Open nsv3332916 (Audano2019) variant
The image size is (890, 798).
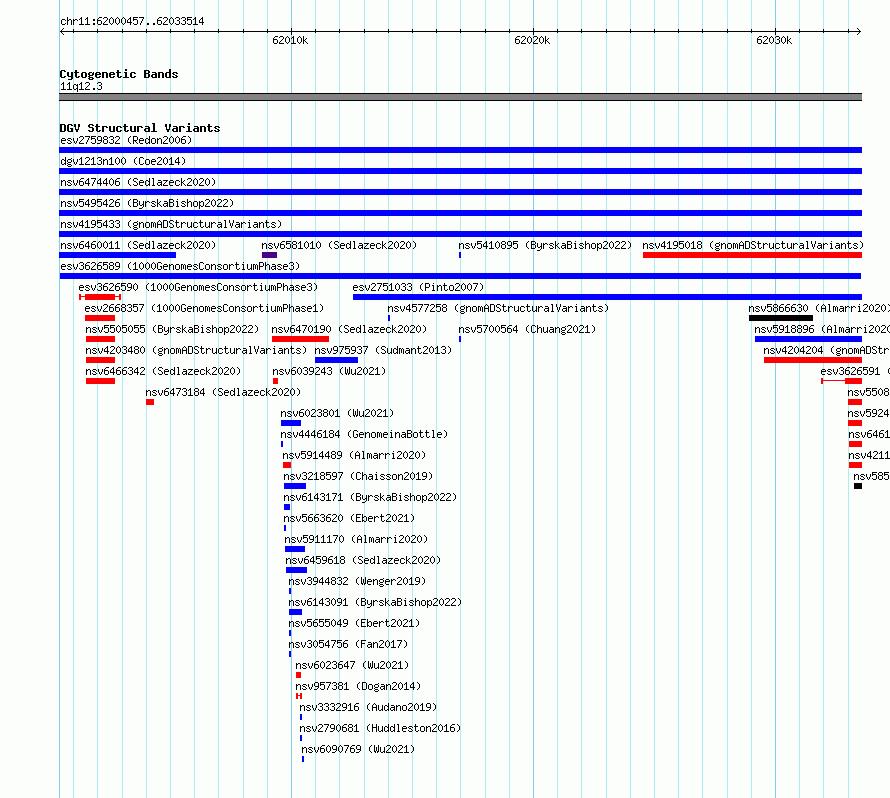[x=368, y=707]
